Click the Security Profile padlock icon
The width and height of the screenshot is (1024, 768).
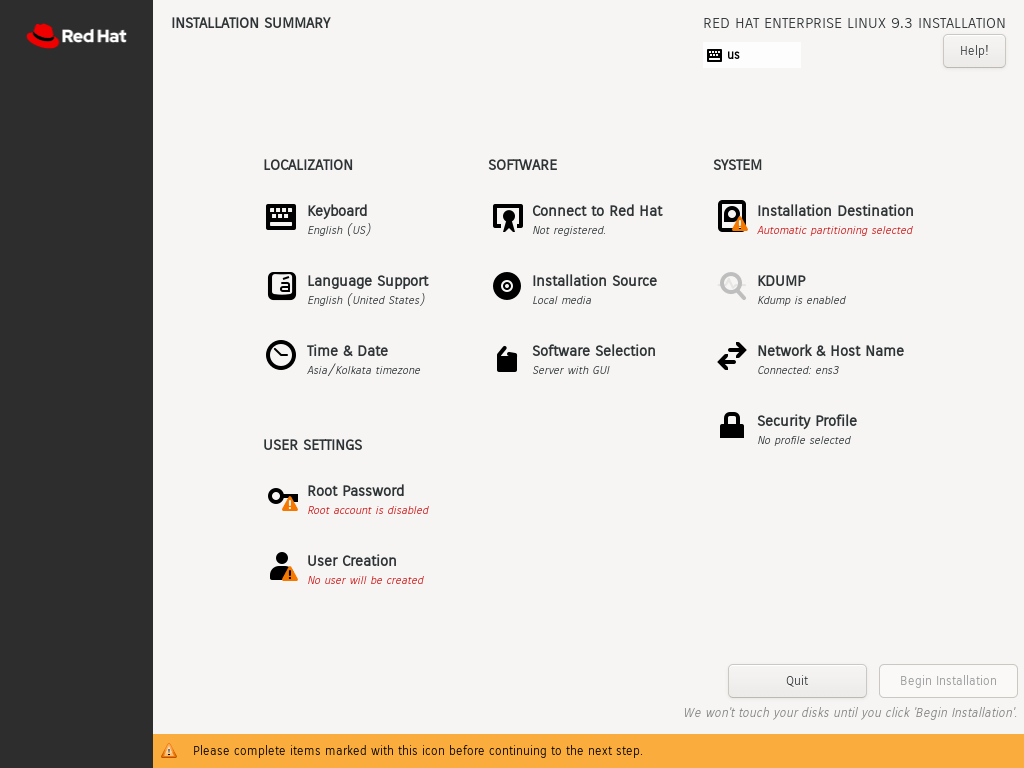(x=731, y=425)
